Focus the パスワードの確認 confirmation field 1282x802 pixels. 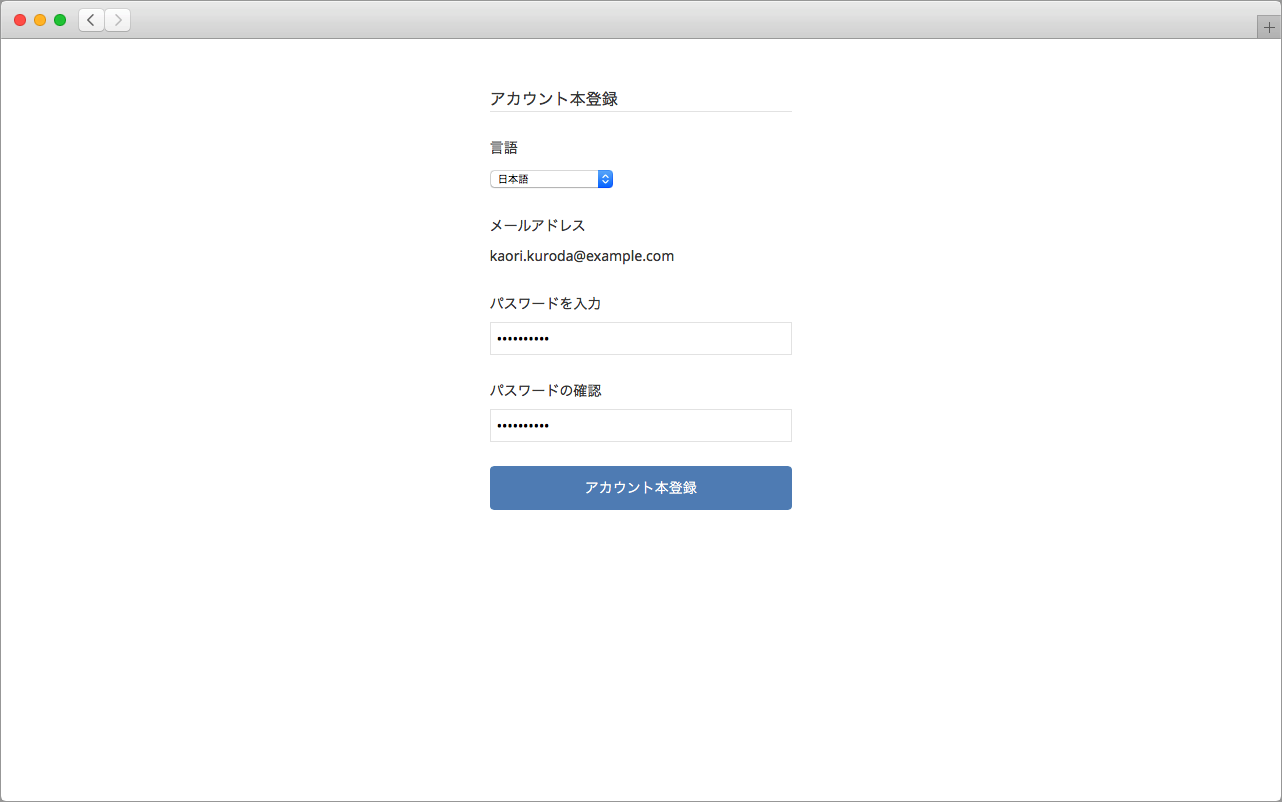pos(640,425)
